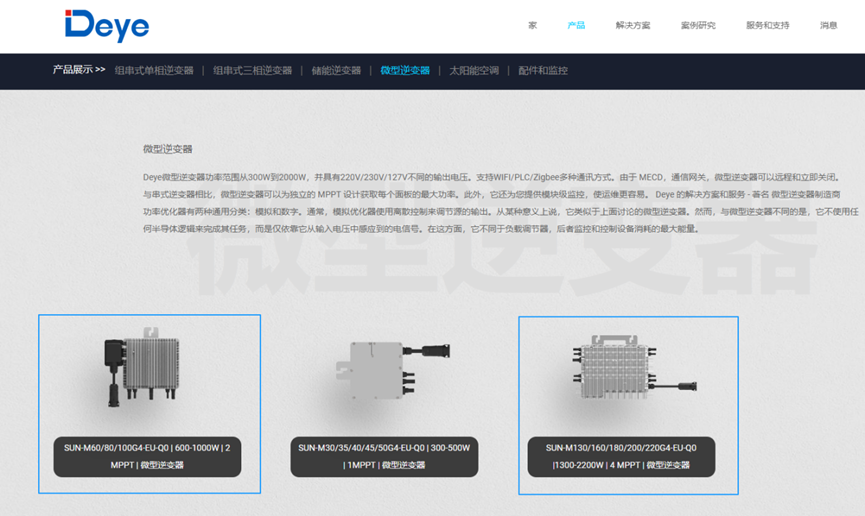Select 组串式三相逆变器 category tab
The height and width of the screenshot is (516, 865).
pyautogui.click(x=253, y=71)
